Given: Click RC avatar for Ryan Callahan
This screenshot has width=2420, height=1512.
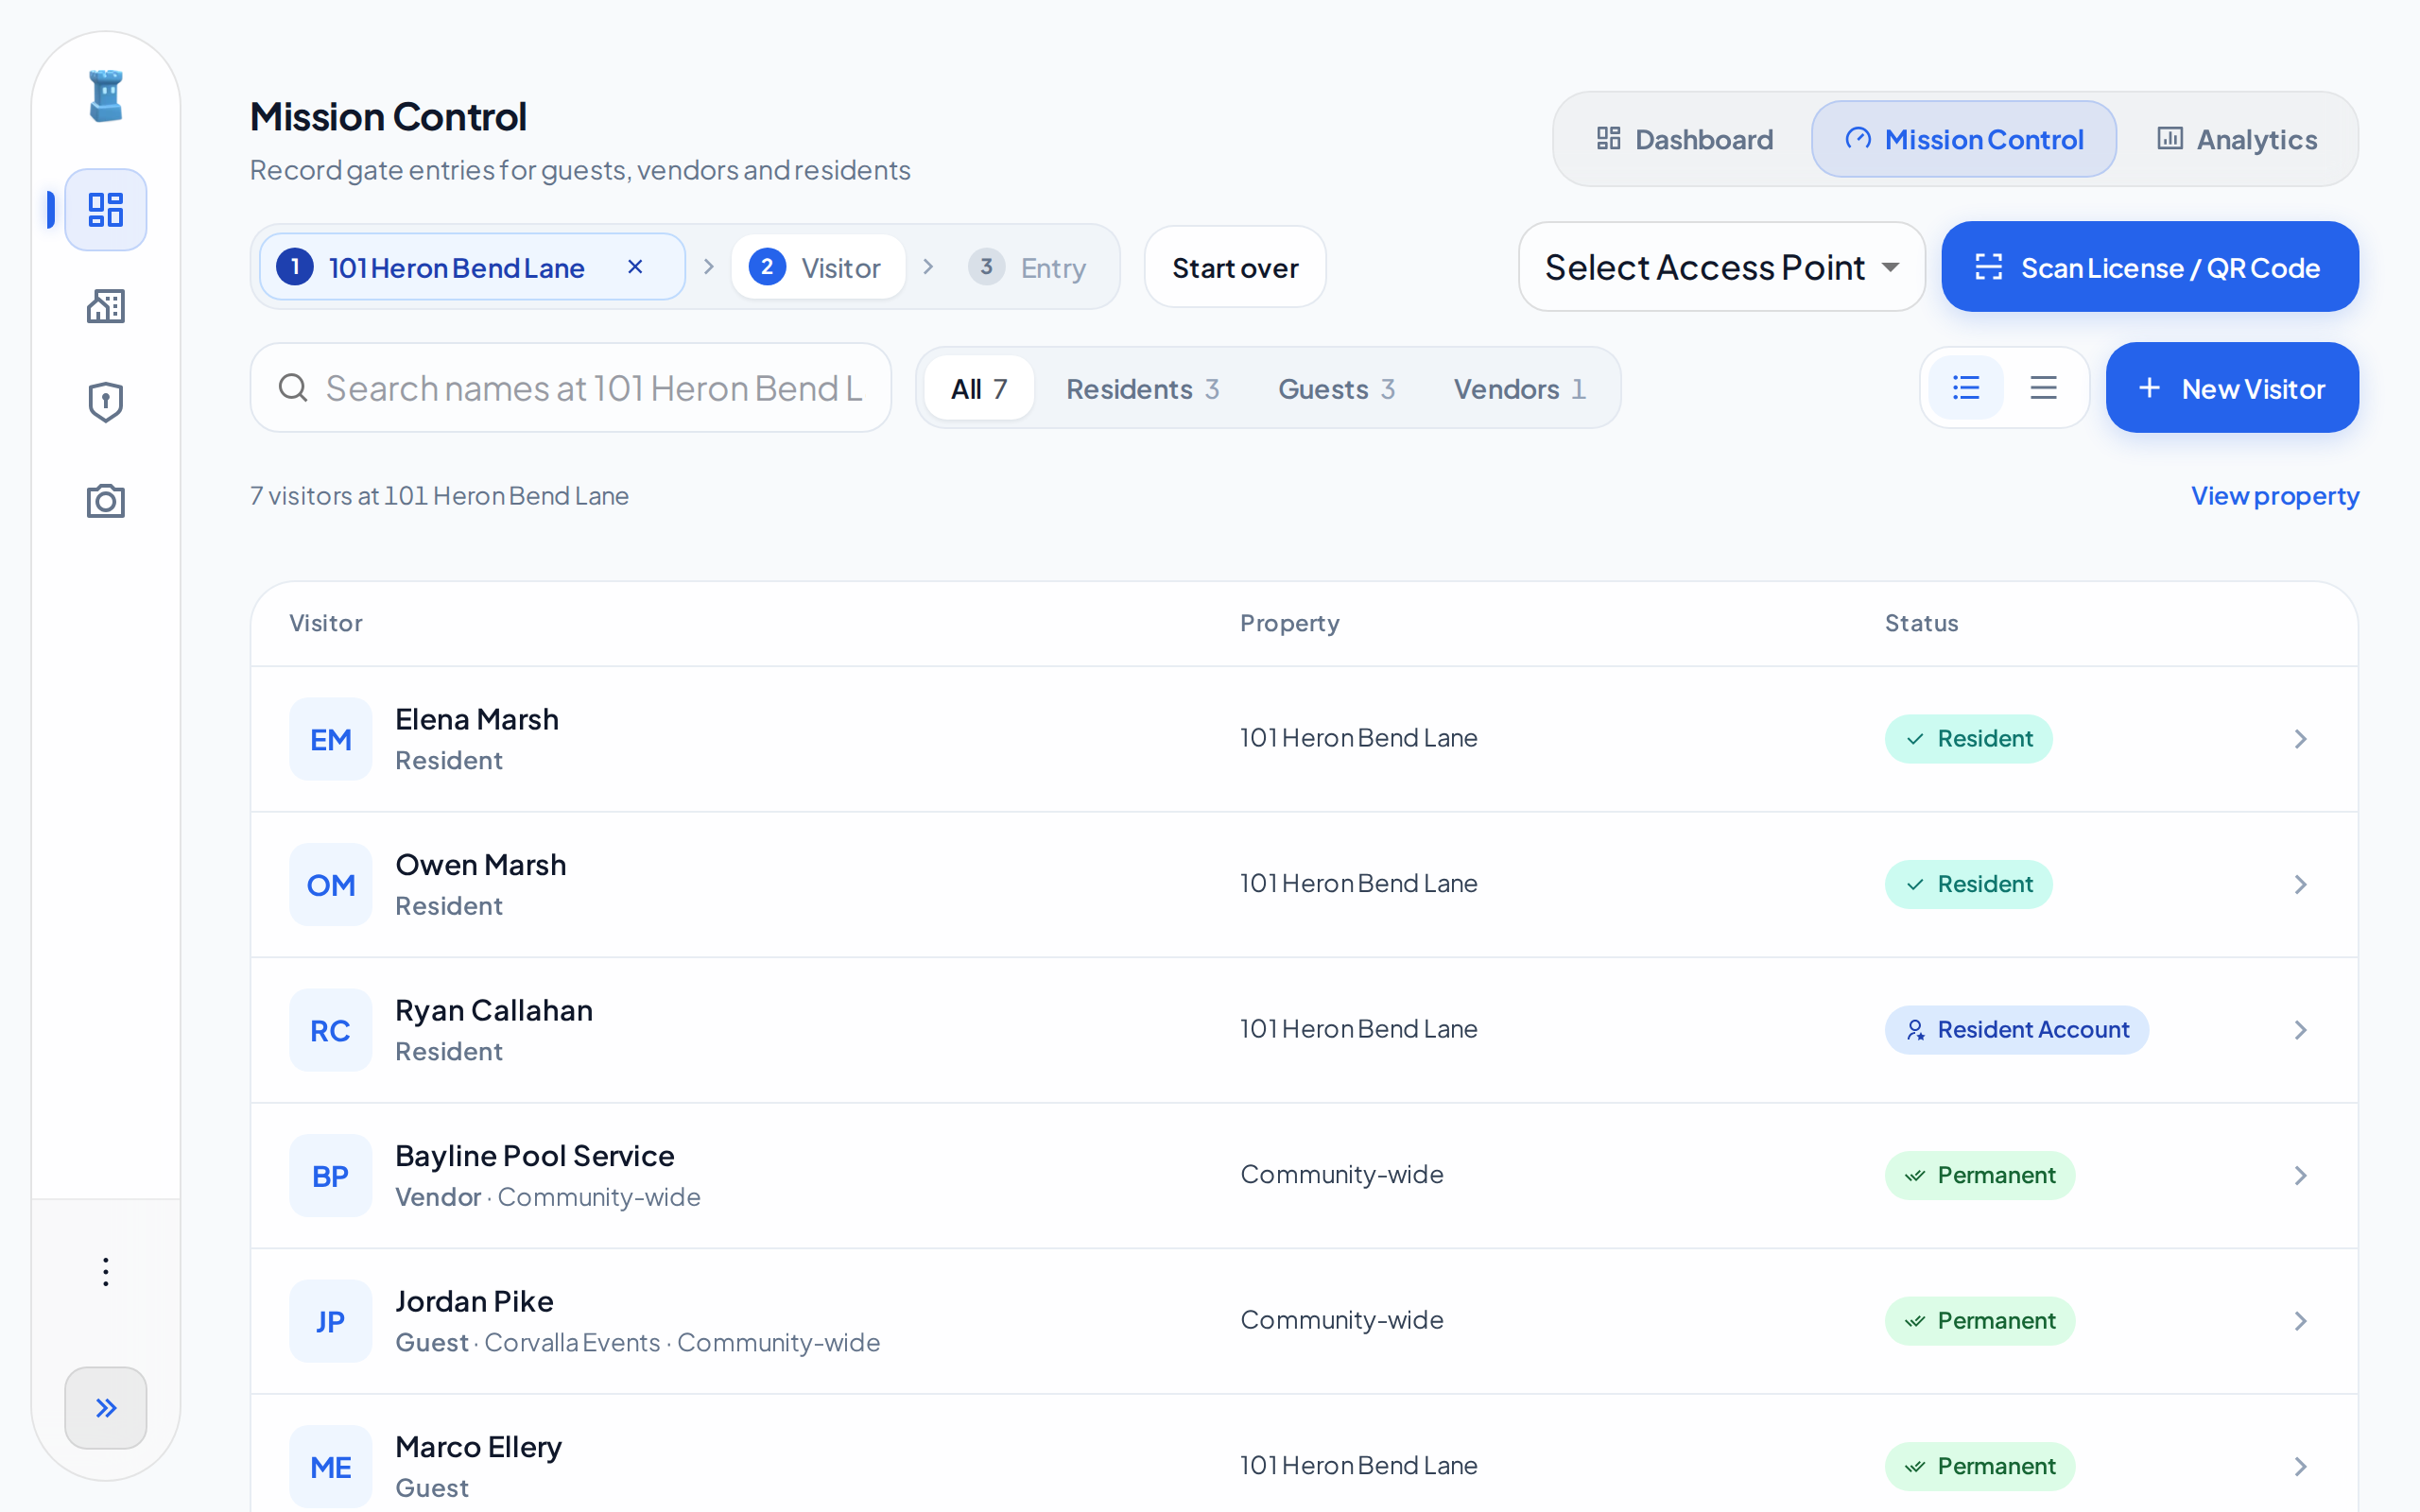Looking at the screenshot, I should 331,1030.
